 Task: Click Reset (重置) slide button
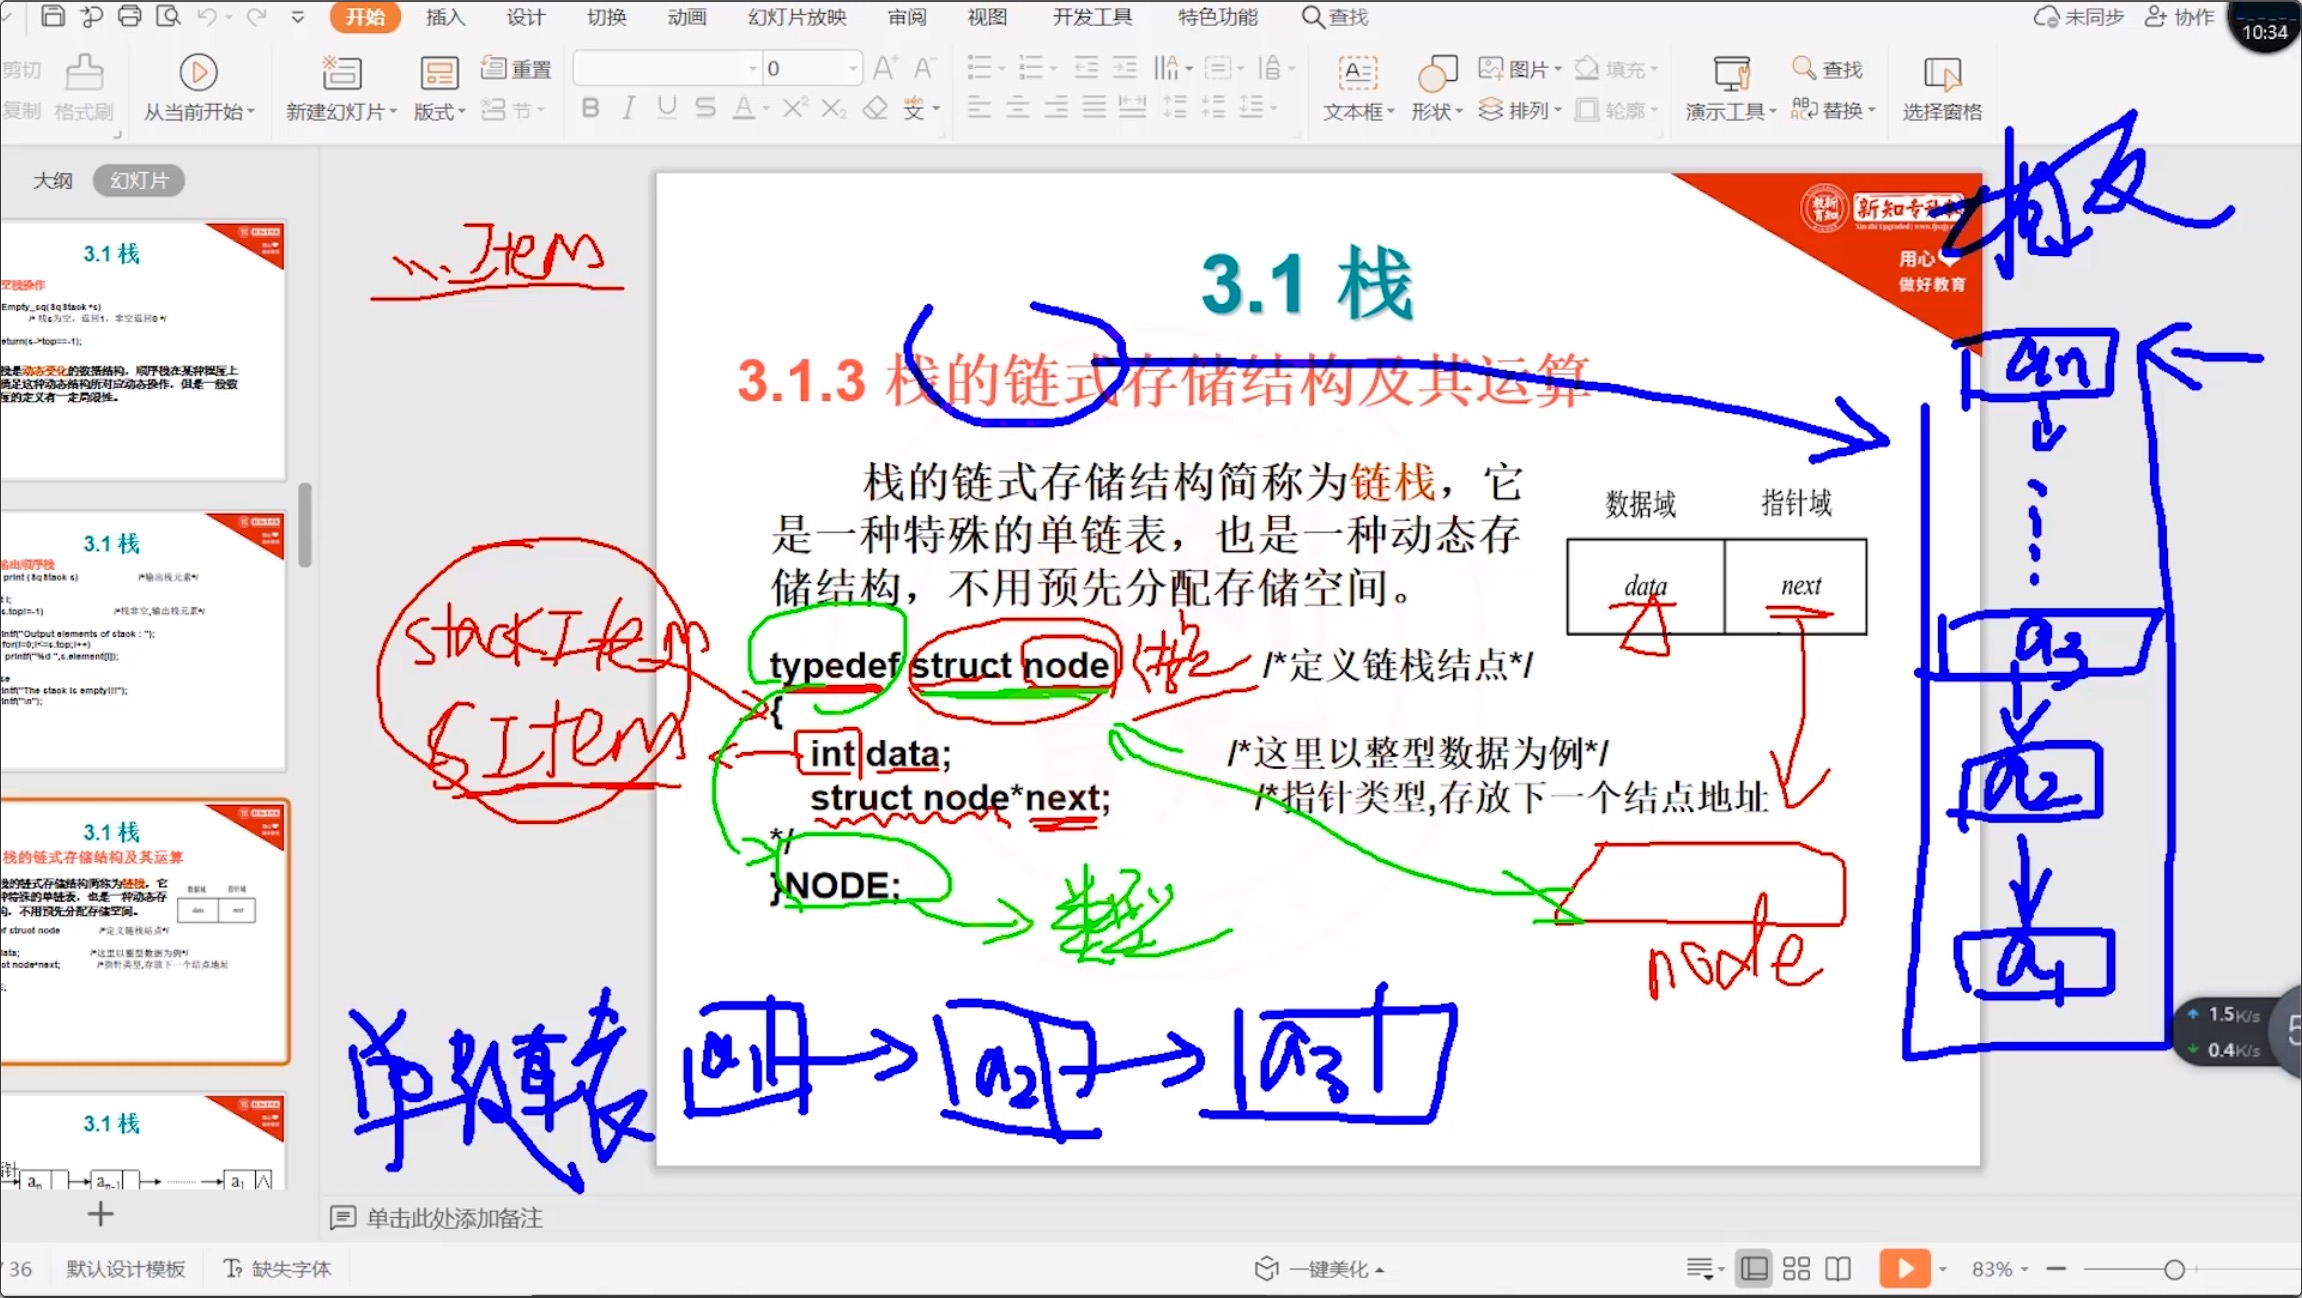516,69
